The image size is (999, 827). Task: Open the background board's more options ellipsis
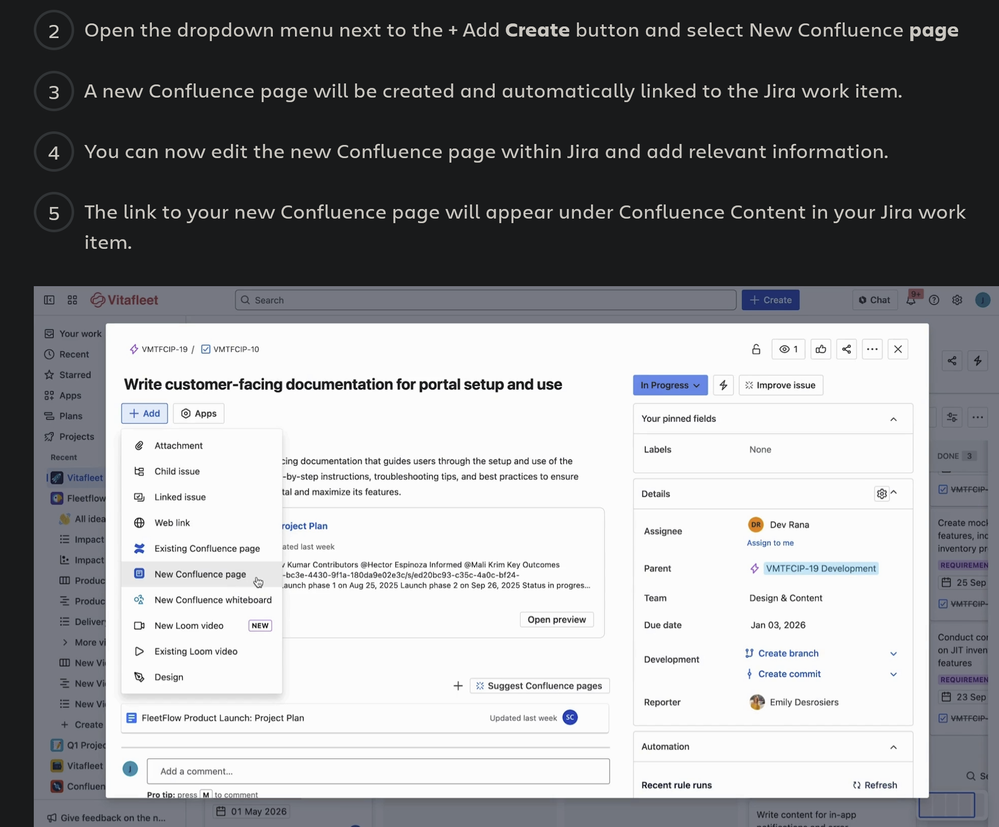point(978,417)
